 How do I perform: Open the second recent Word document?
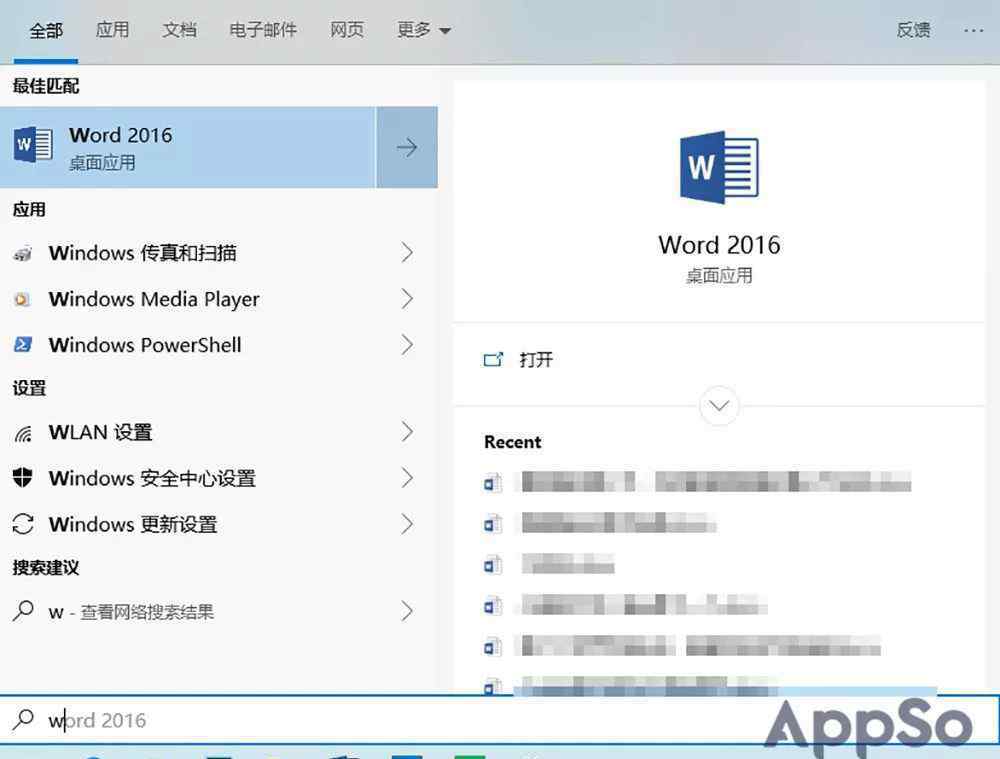pyautogui.click(x=599, y=524)
